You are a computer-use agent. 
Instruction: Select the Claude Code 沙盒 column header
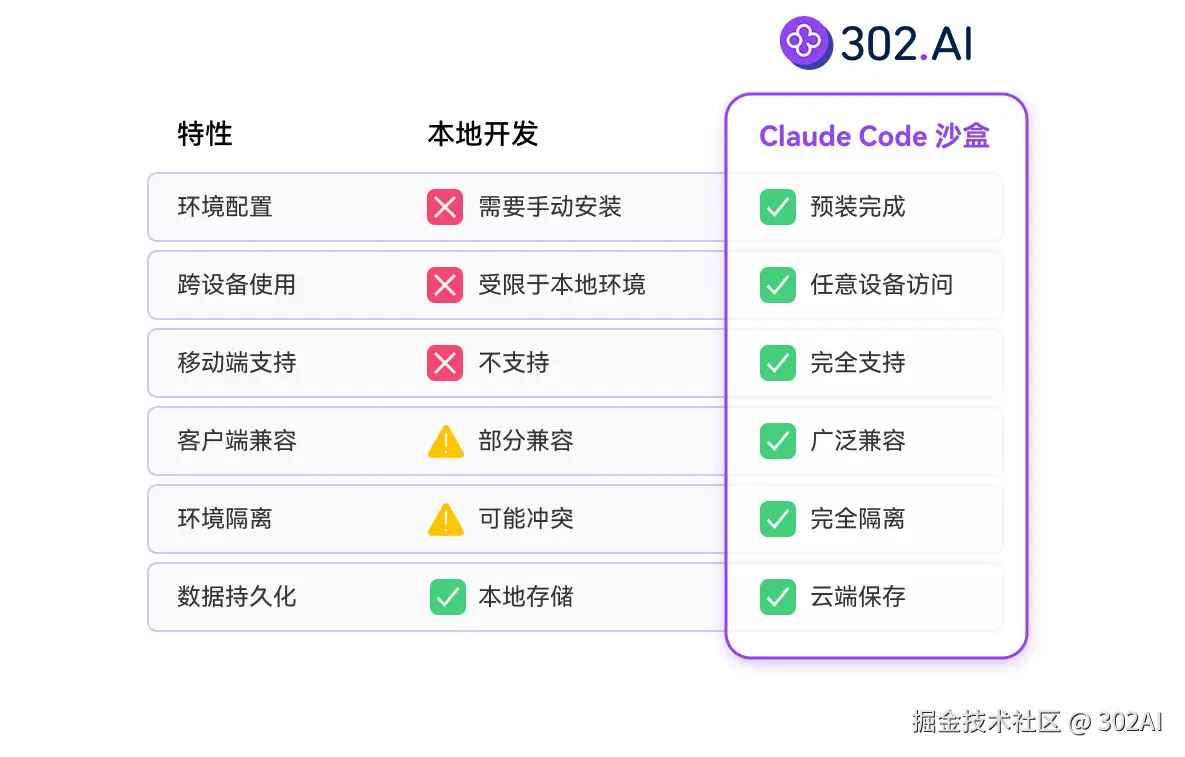(874, 136)
